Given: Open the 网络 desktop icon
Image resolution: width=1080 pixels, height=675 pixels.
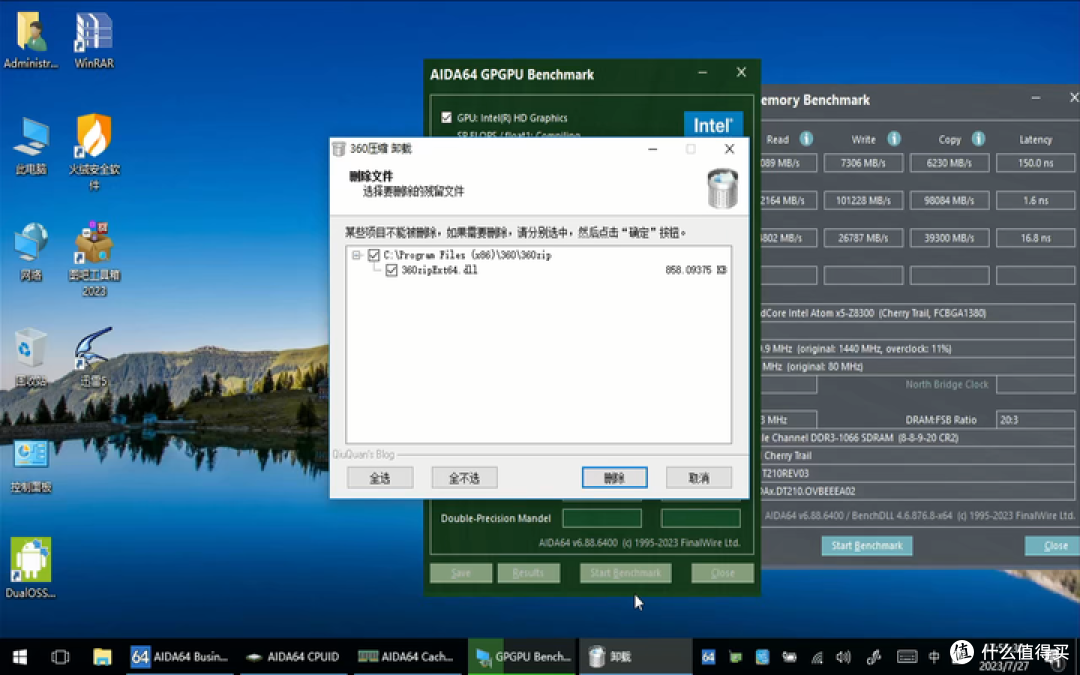Looking at the screenshot, I should [x=30, y=252].
